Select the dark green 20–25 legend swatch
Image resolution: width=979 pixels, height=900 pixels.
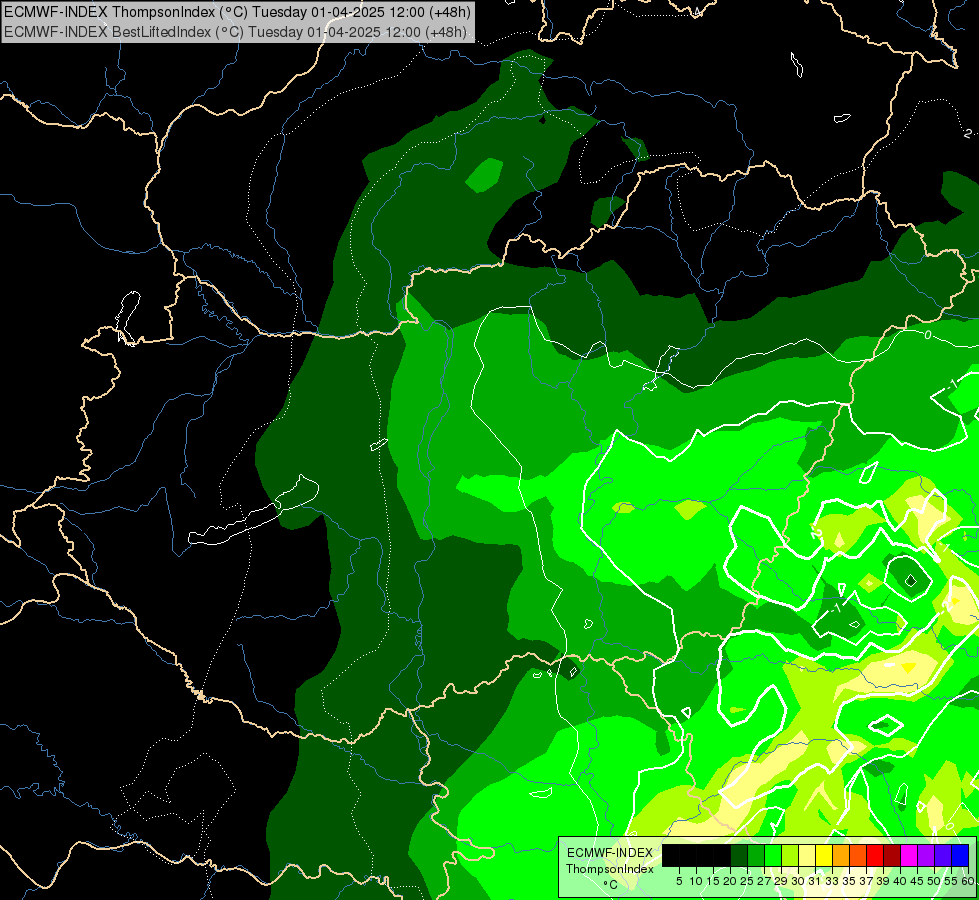[x=739, y=855]
